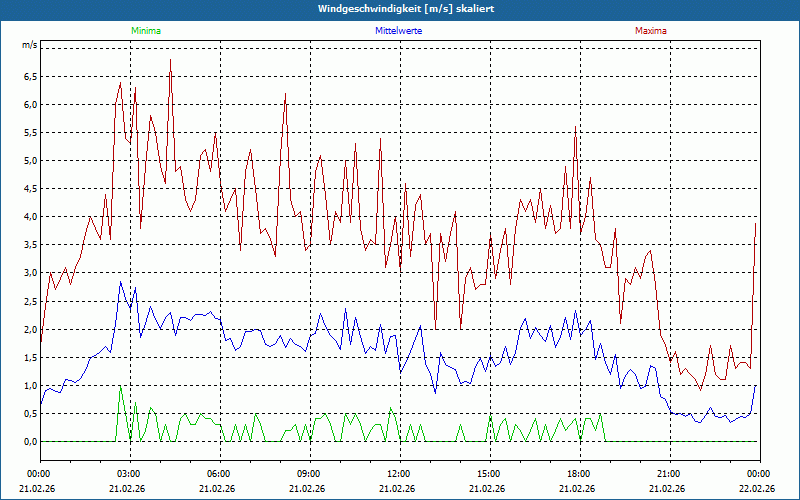This screenshot has width=800, height=500.
Task: Click the red Maxima legend label
Action: click(x=651, y=31)
